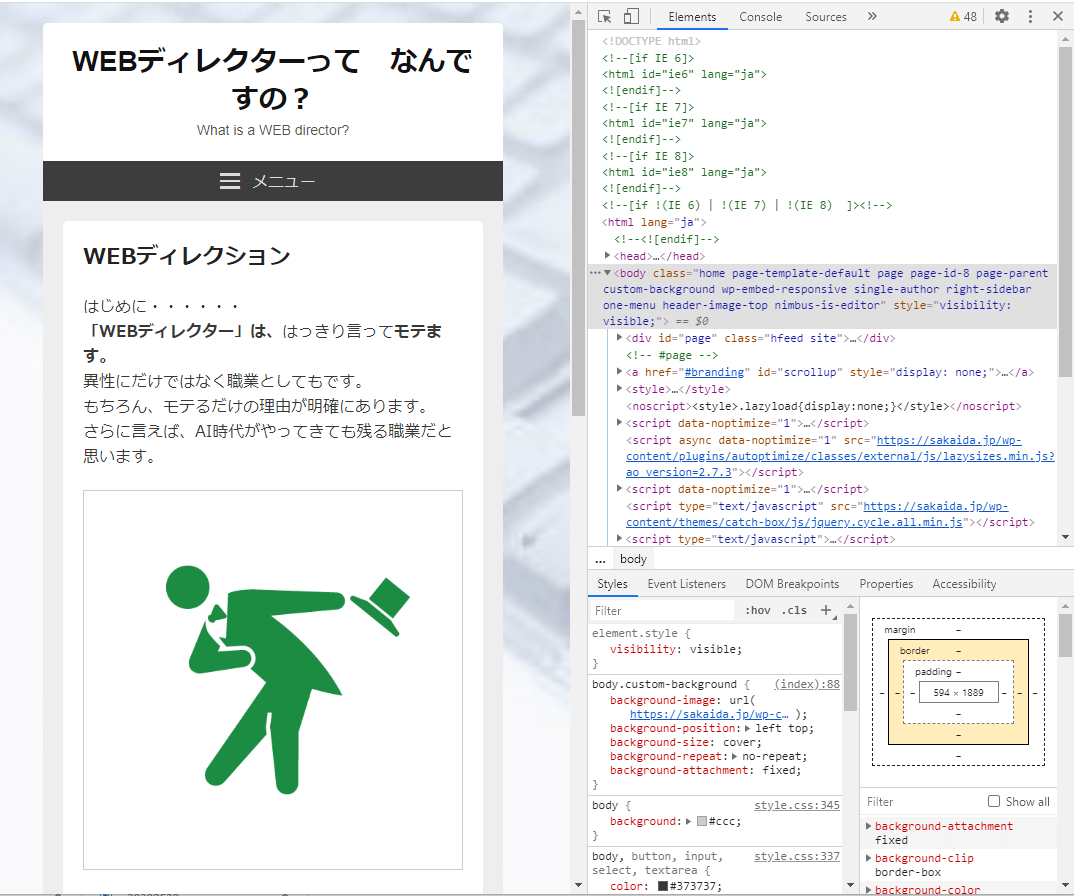Follow the #branding href link

pos(714,372)
